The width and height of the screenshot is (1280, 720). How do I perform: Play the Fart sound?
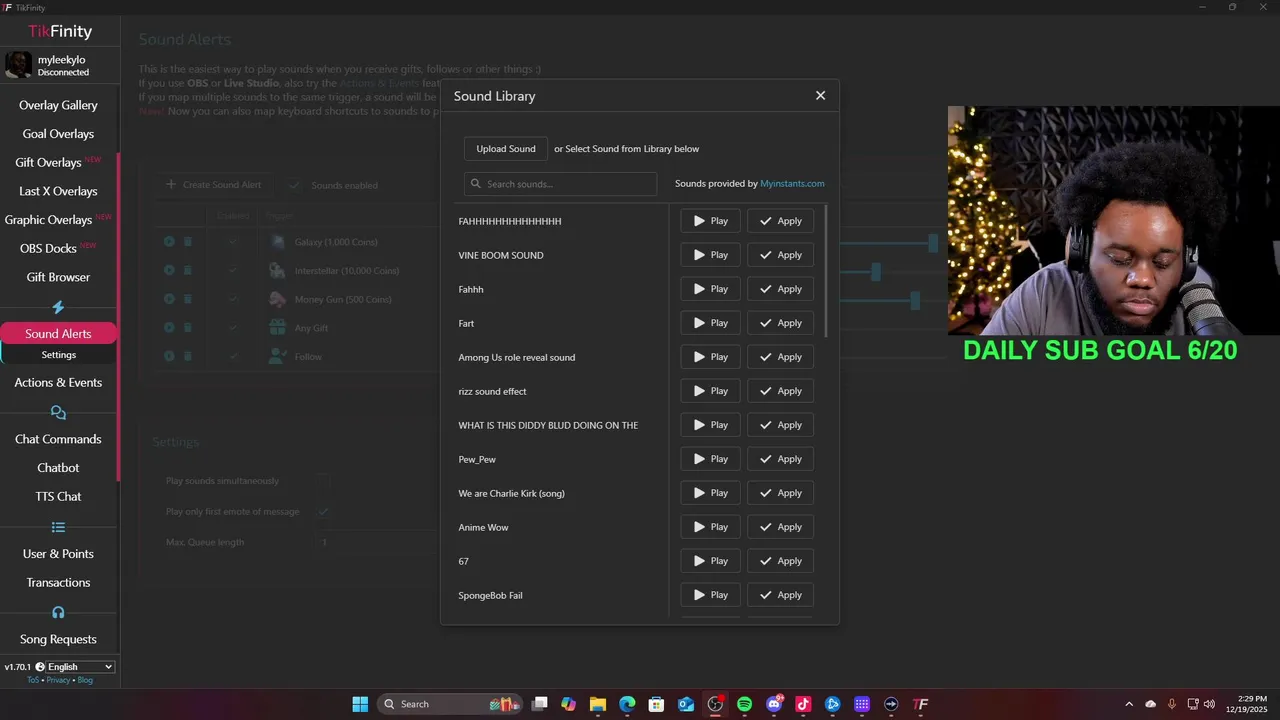click(711, 323)
